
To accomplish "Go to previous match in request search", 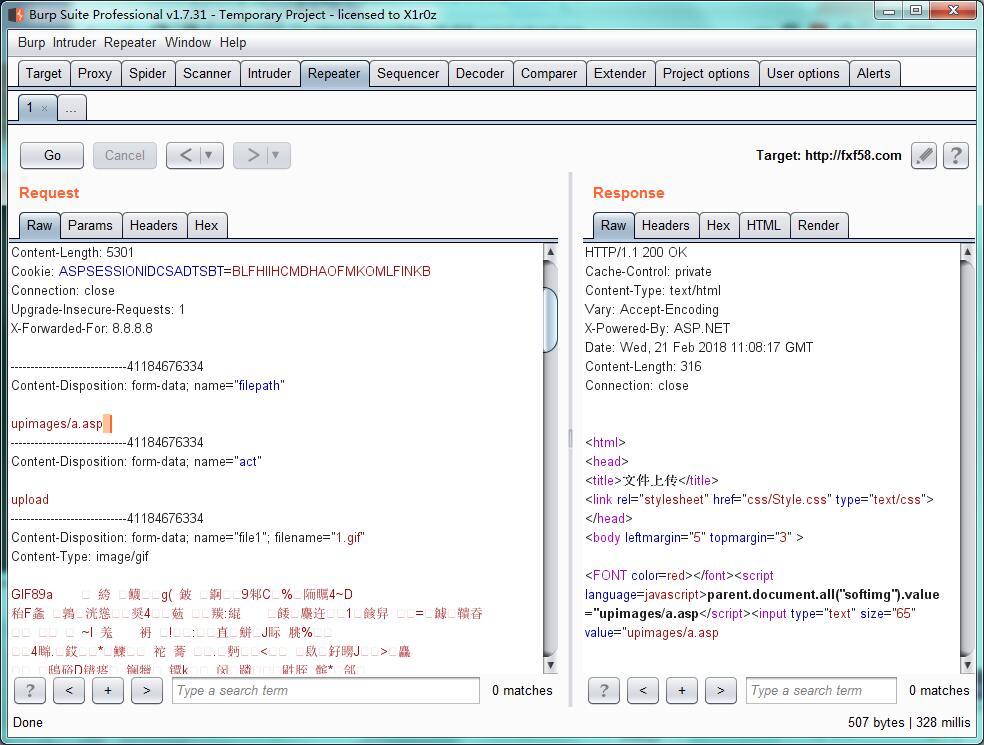I will point(69,690).
